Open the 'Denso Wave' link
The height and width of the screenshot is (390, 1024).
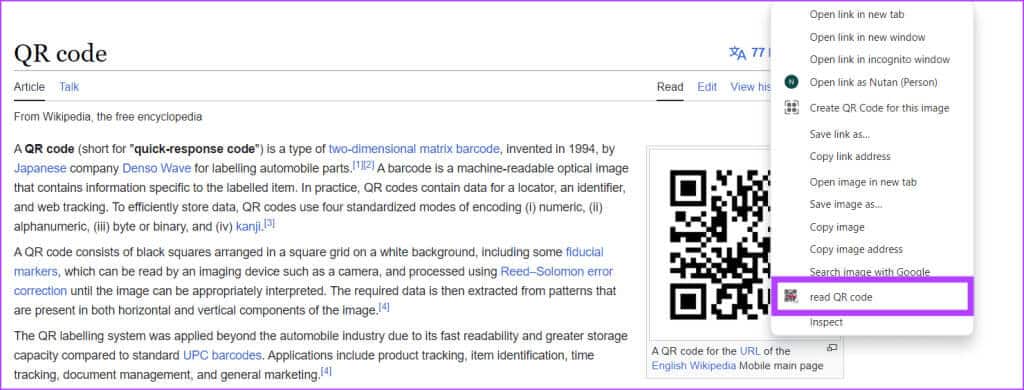click(x=157, y=168)
